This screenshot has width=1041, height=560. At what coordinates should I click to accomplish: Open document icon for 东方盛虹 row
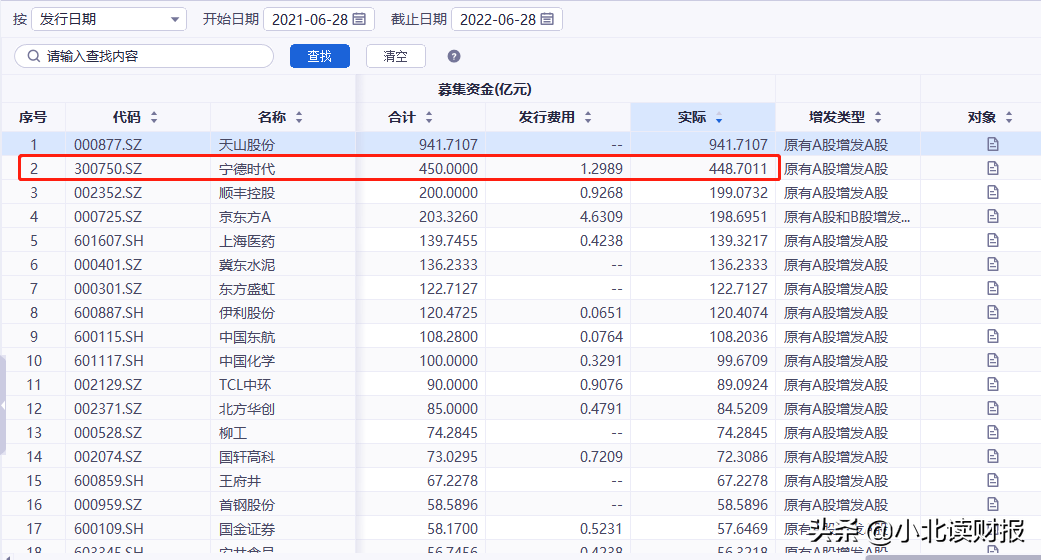tap(993, 288)
